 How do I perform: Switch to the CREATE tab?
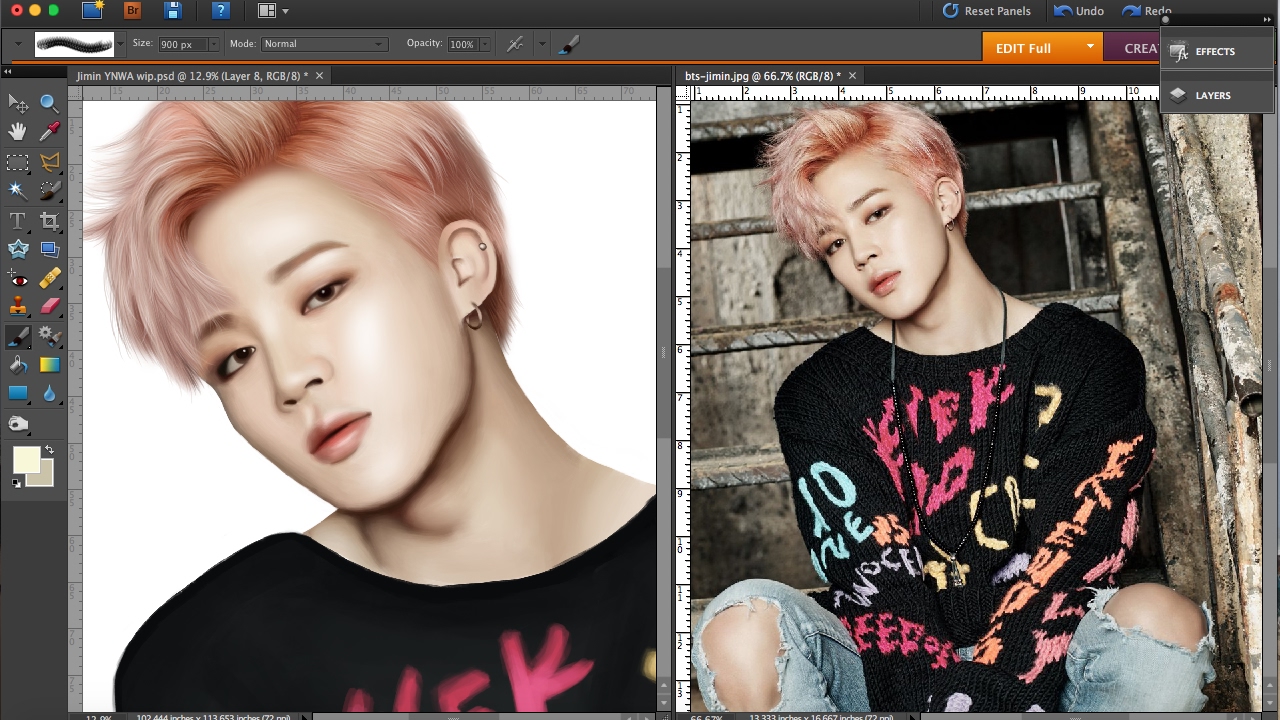(1132, 48)
